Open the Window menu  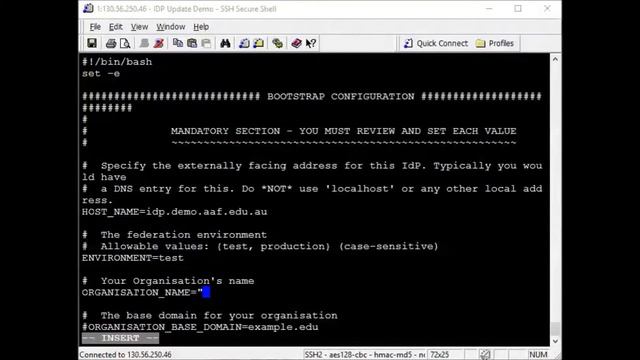click(171, 27)
